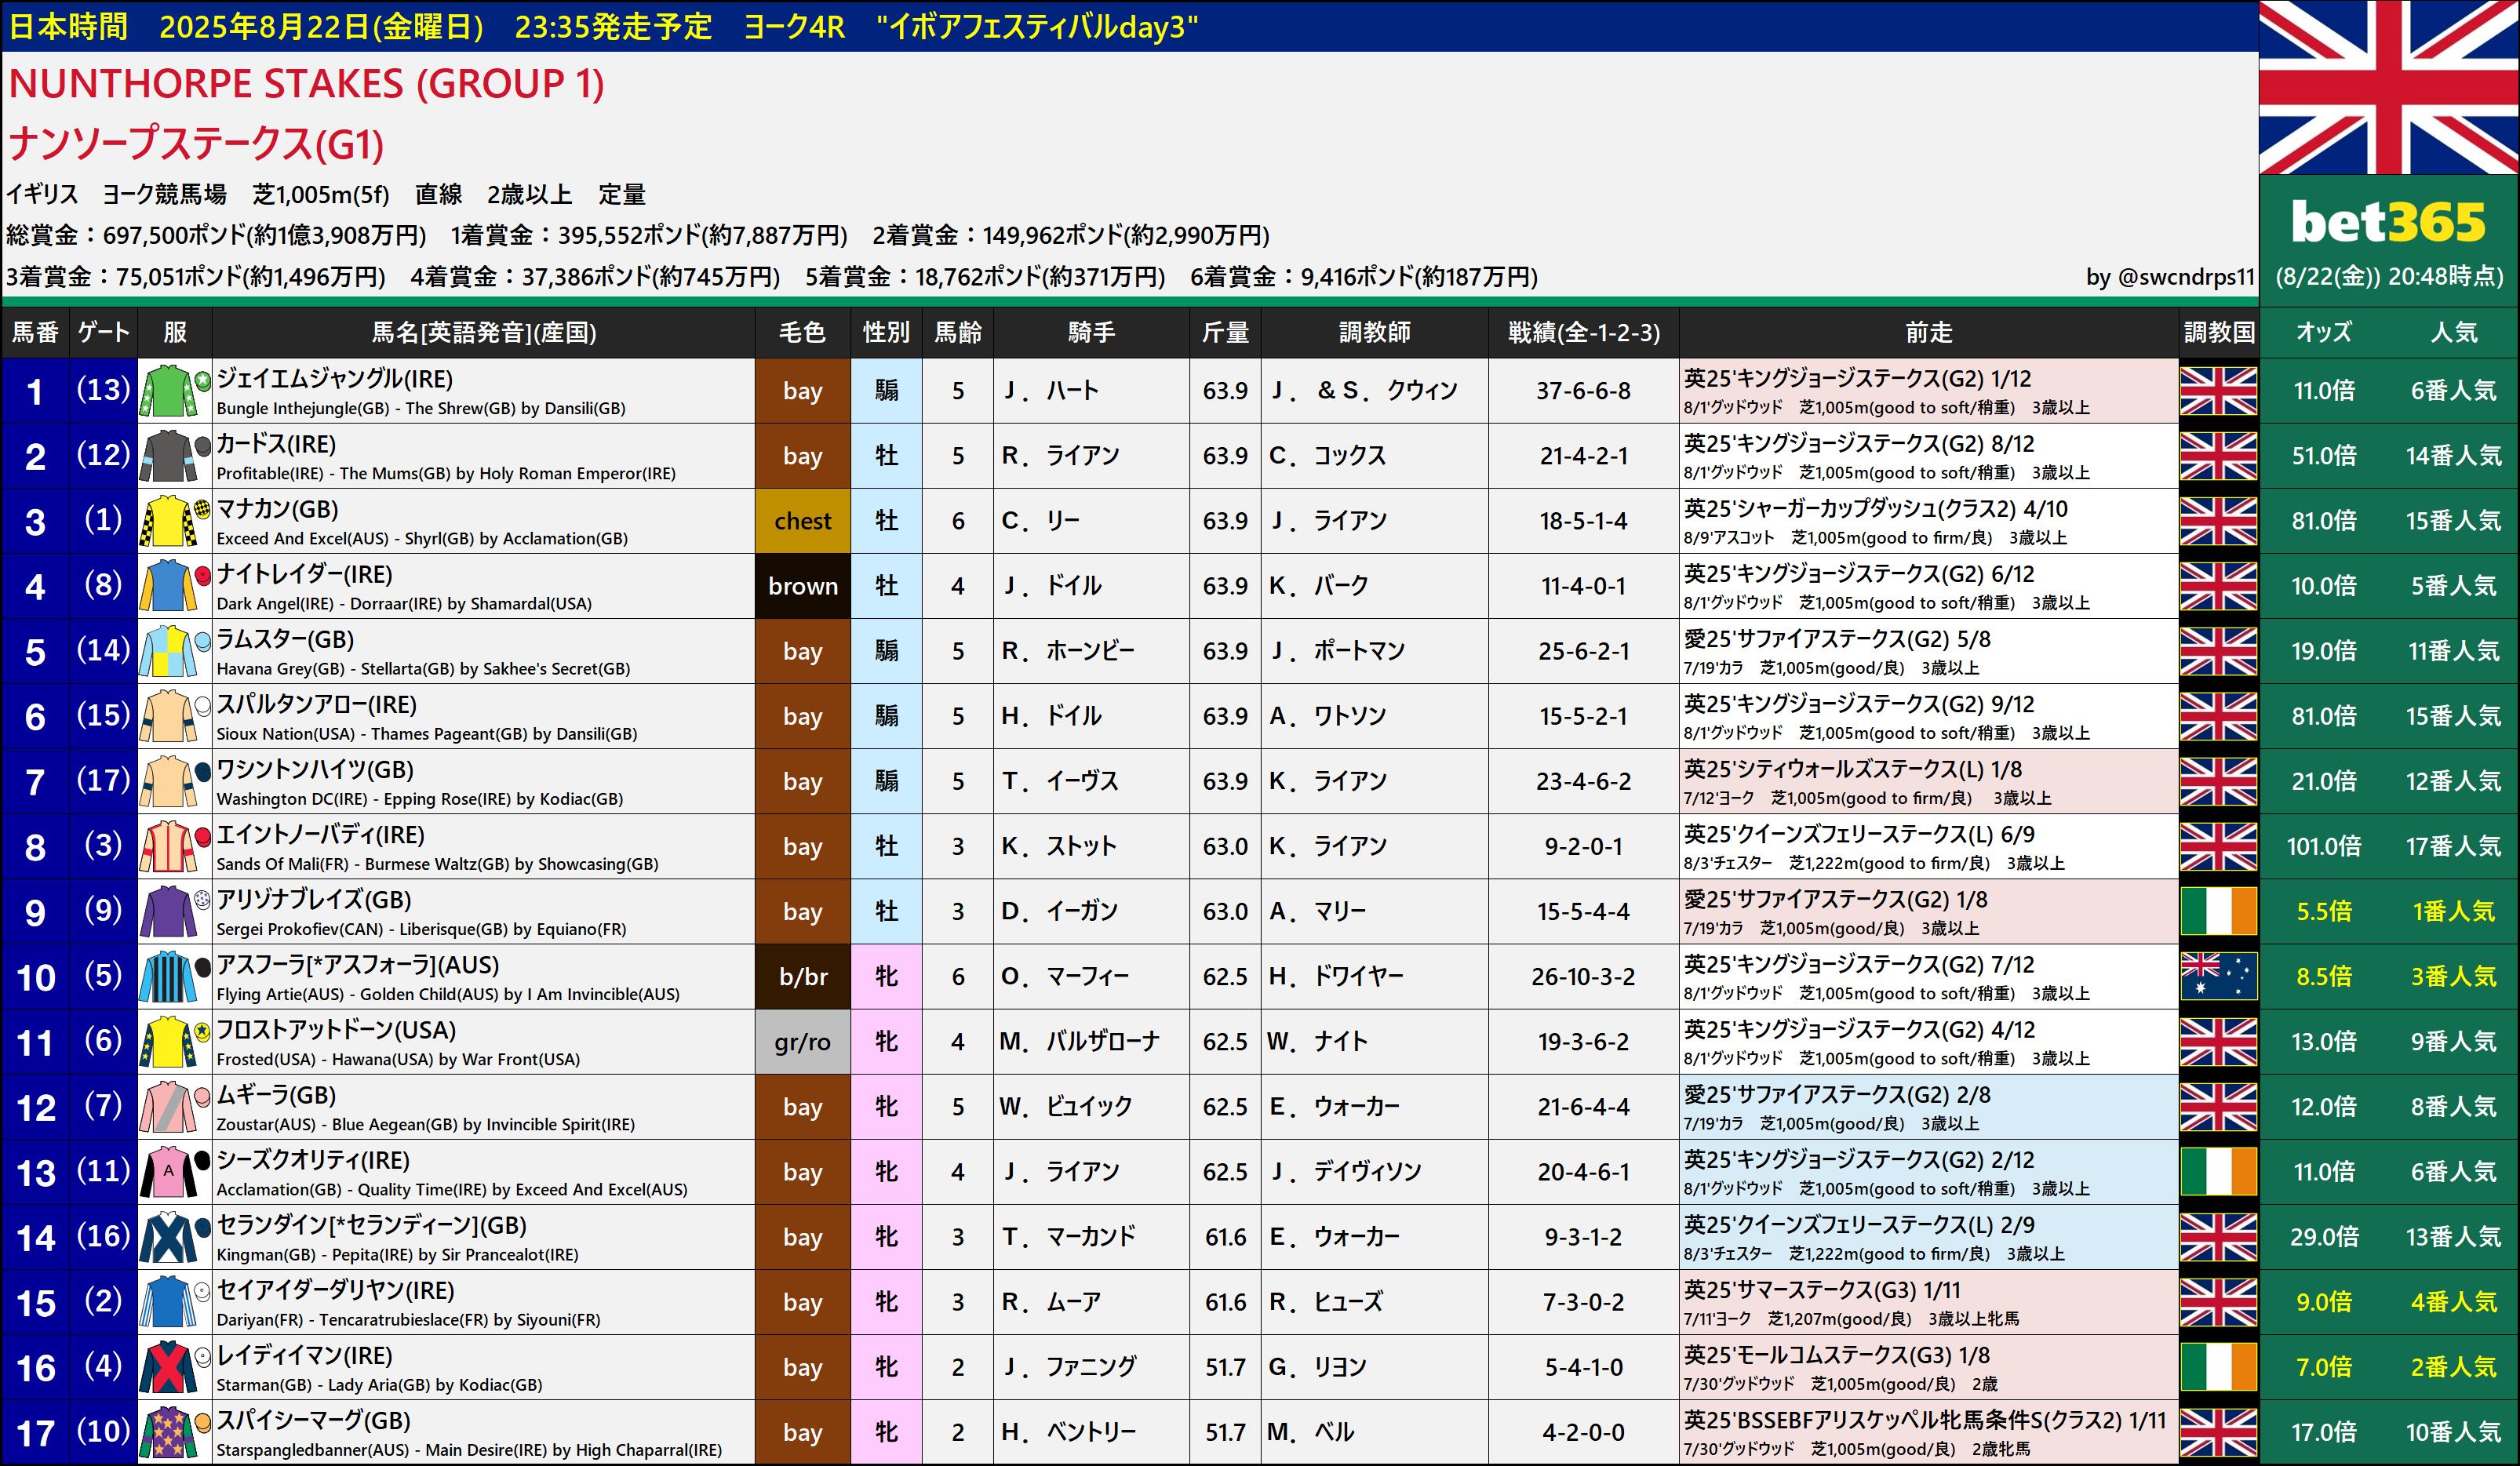This screenshot has width=2520, height=1466.
Task: Click the chest coat color cell
Action: 802,521
